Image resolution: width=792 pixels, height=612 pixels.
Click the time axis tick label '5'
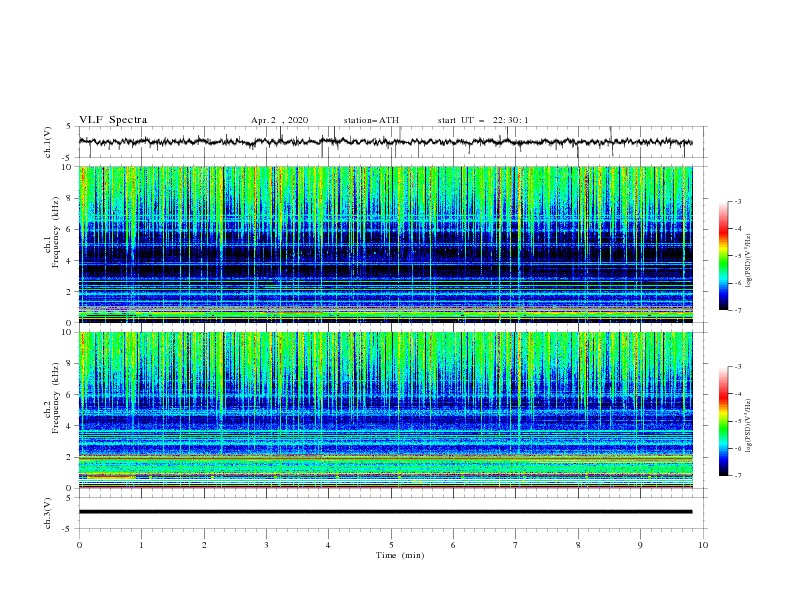click(x=391, y=545)
